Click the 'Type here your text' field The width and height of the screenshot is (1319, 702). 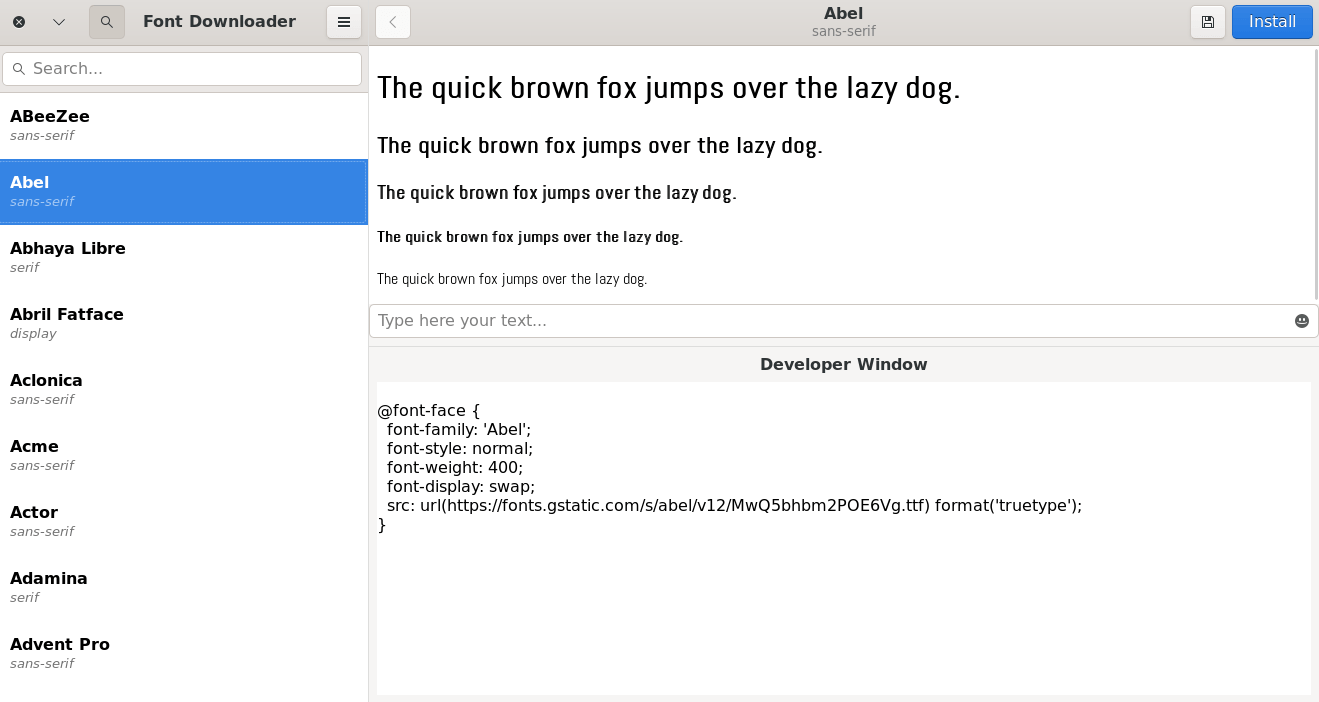[830, 321]
